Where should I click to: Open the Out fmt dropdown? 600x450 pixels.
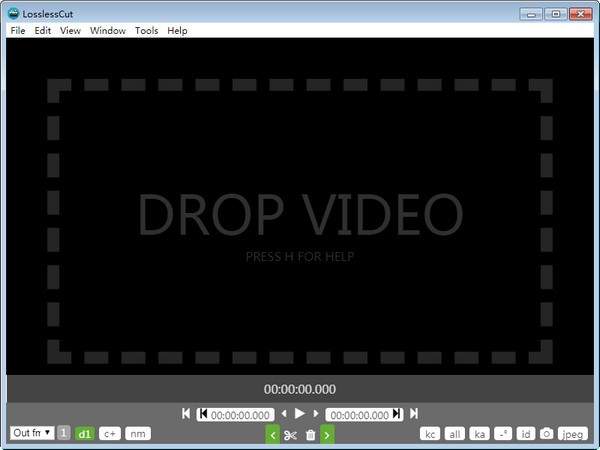[33, 433]
